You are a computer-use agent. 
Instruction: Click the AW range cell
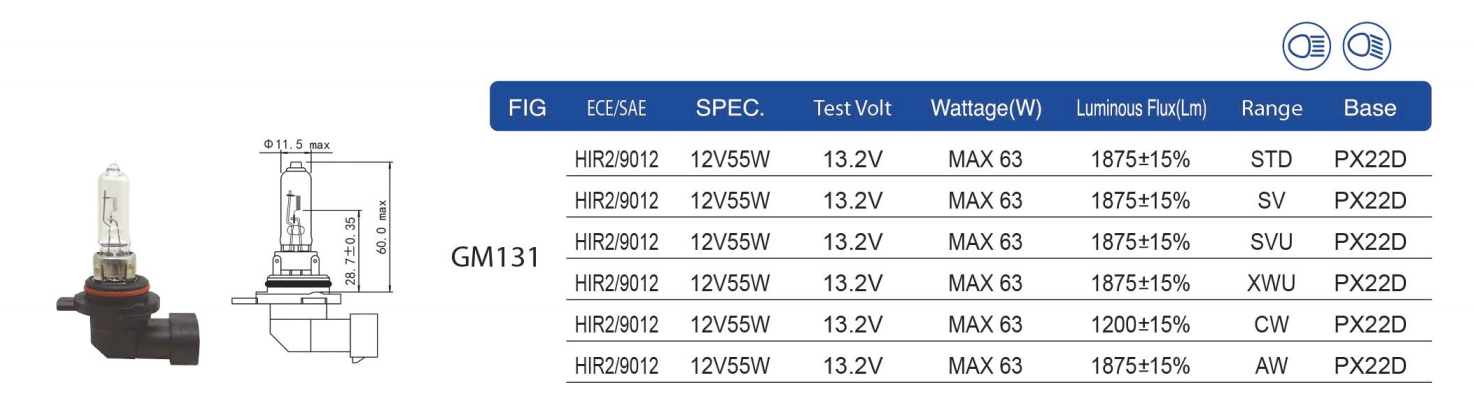tap(1272, 366)
